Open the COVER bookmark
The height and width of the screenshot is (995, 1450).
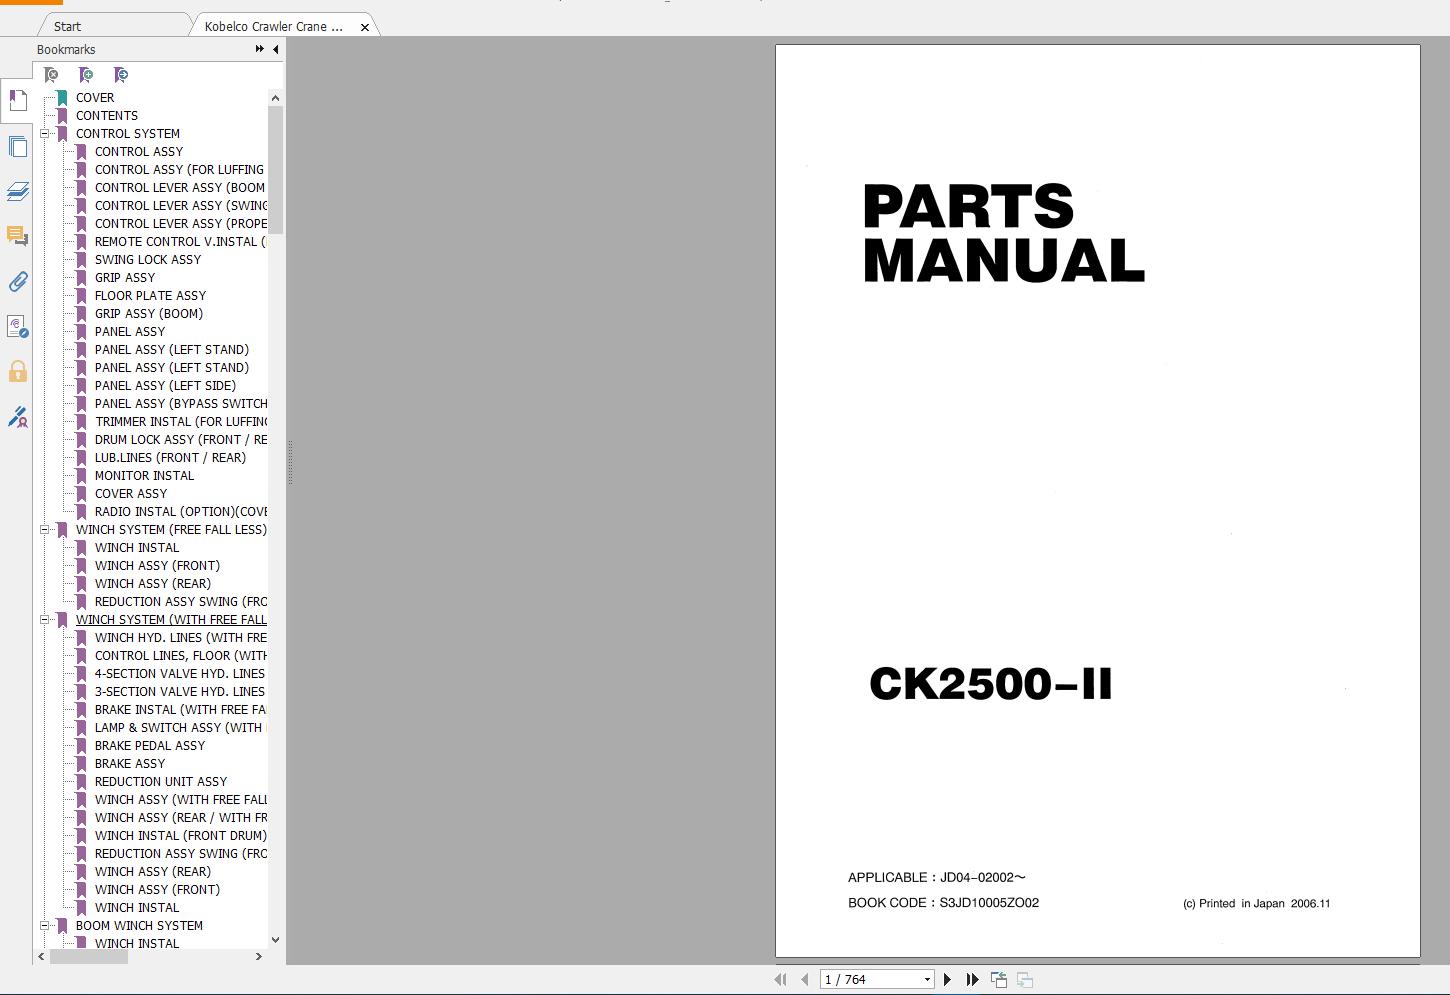click(x=95, y=98)
